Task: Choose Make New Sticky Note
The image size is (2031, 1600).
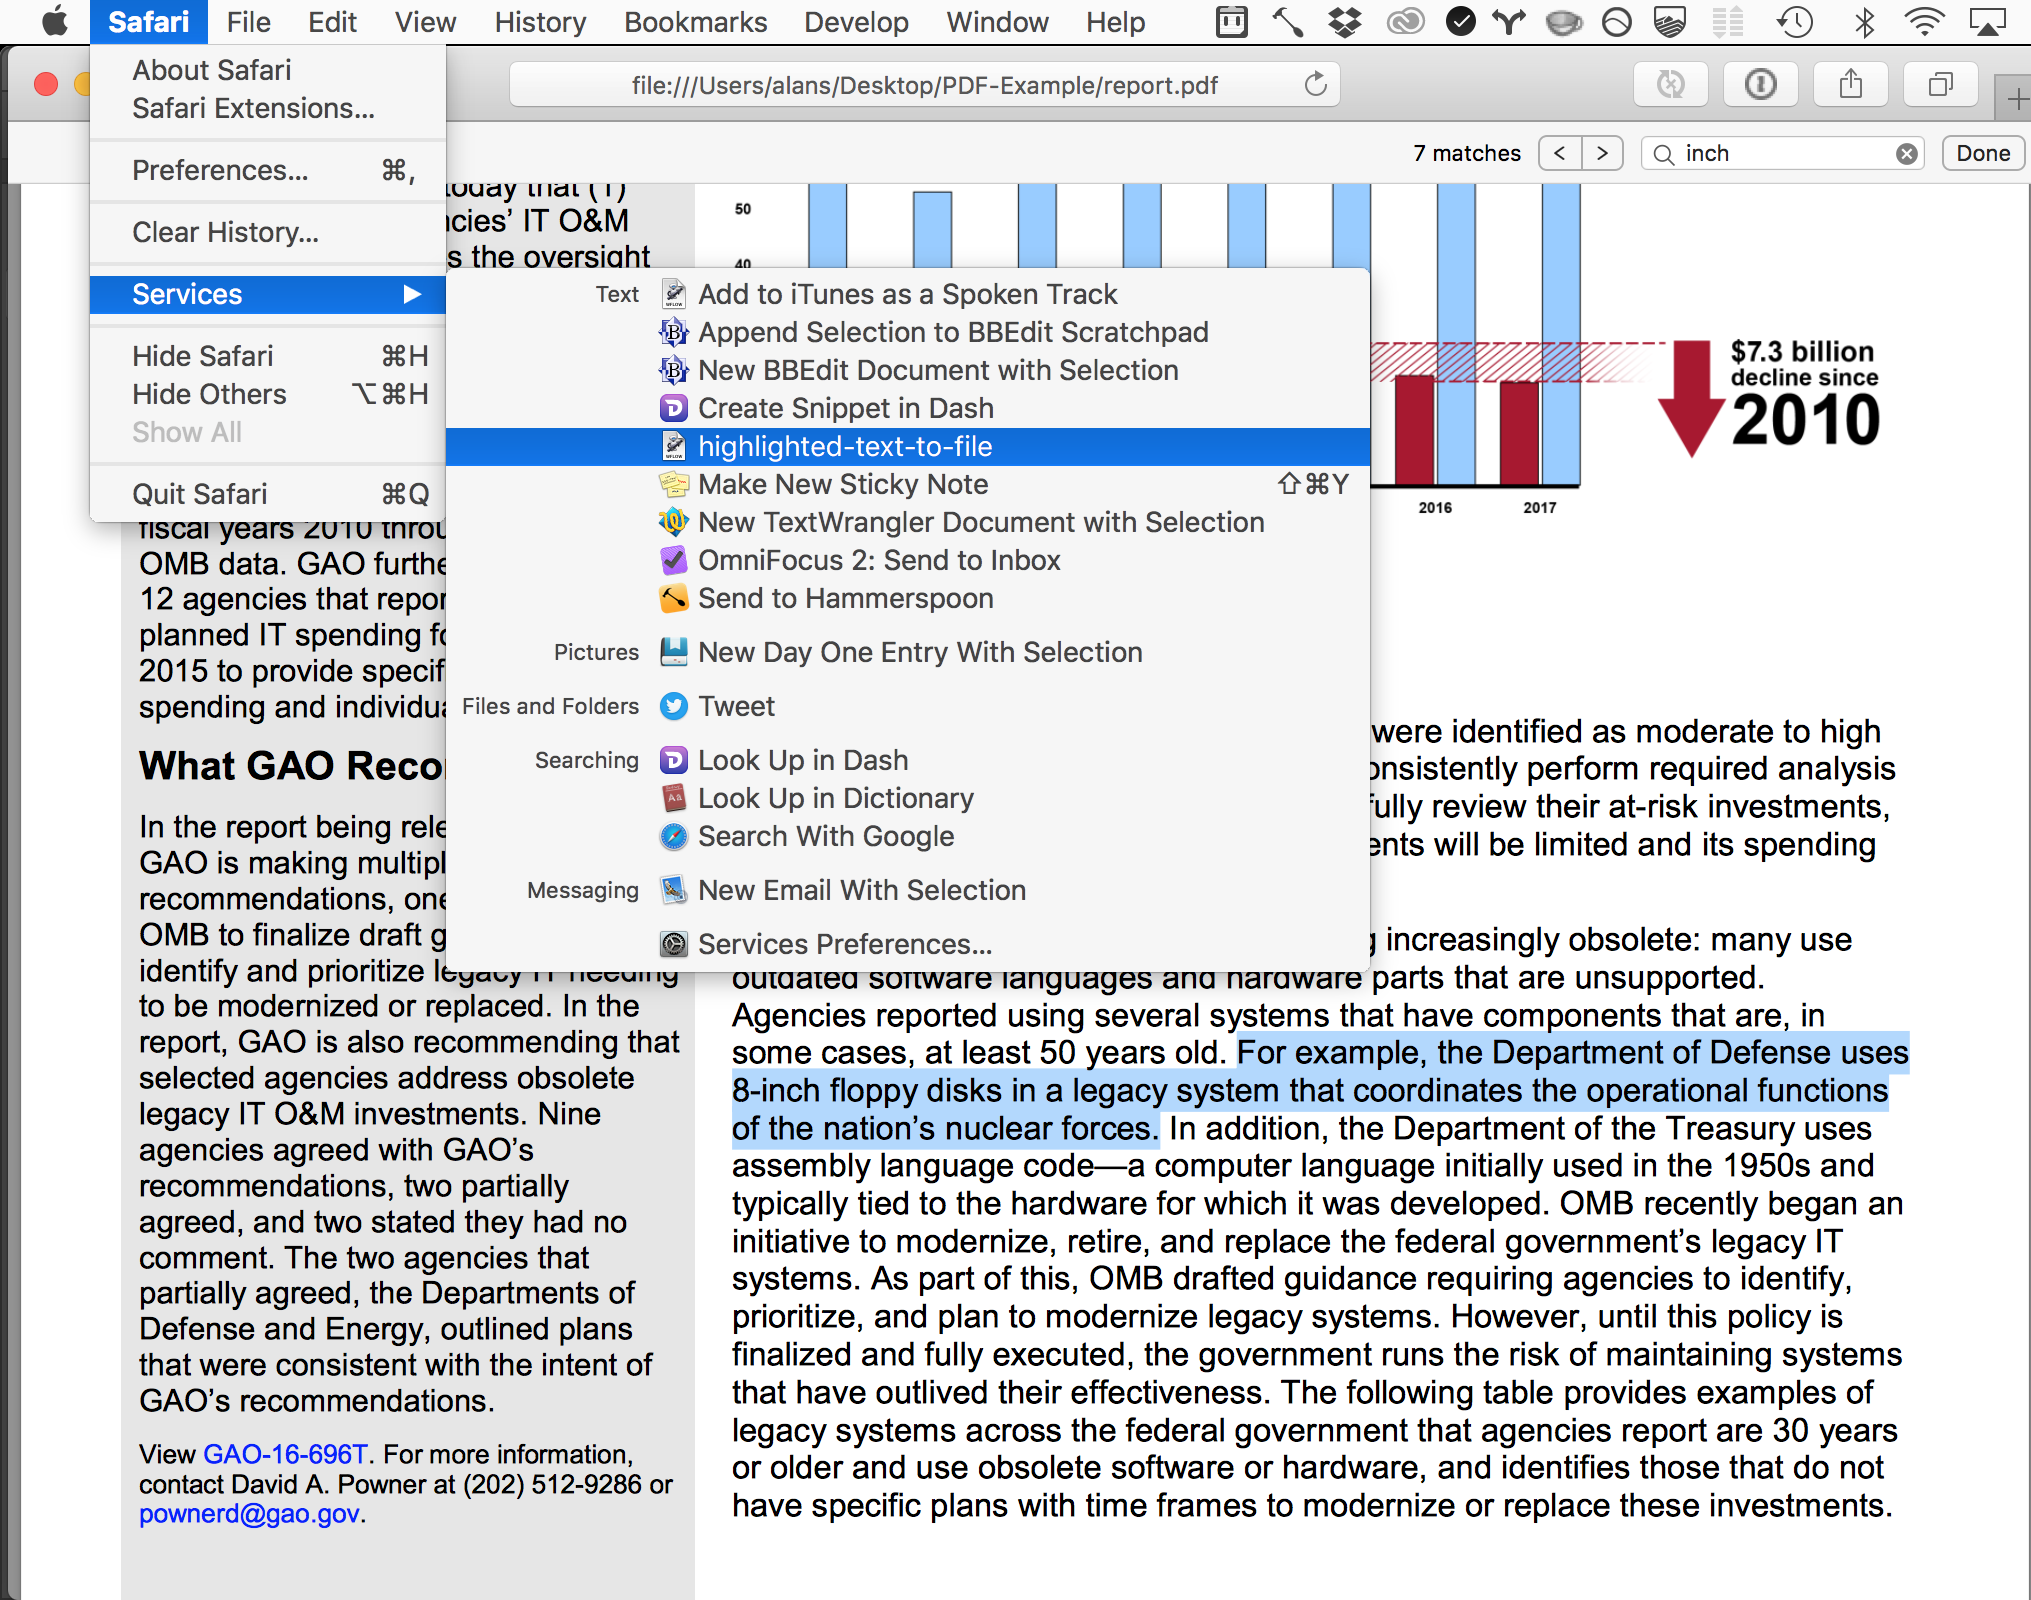Action: pyautogui.click(x=842, y=485)
